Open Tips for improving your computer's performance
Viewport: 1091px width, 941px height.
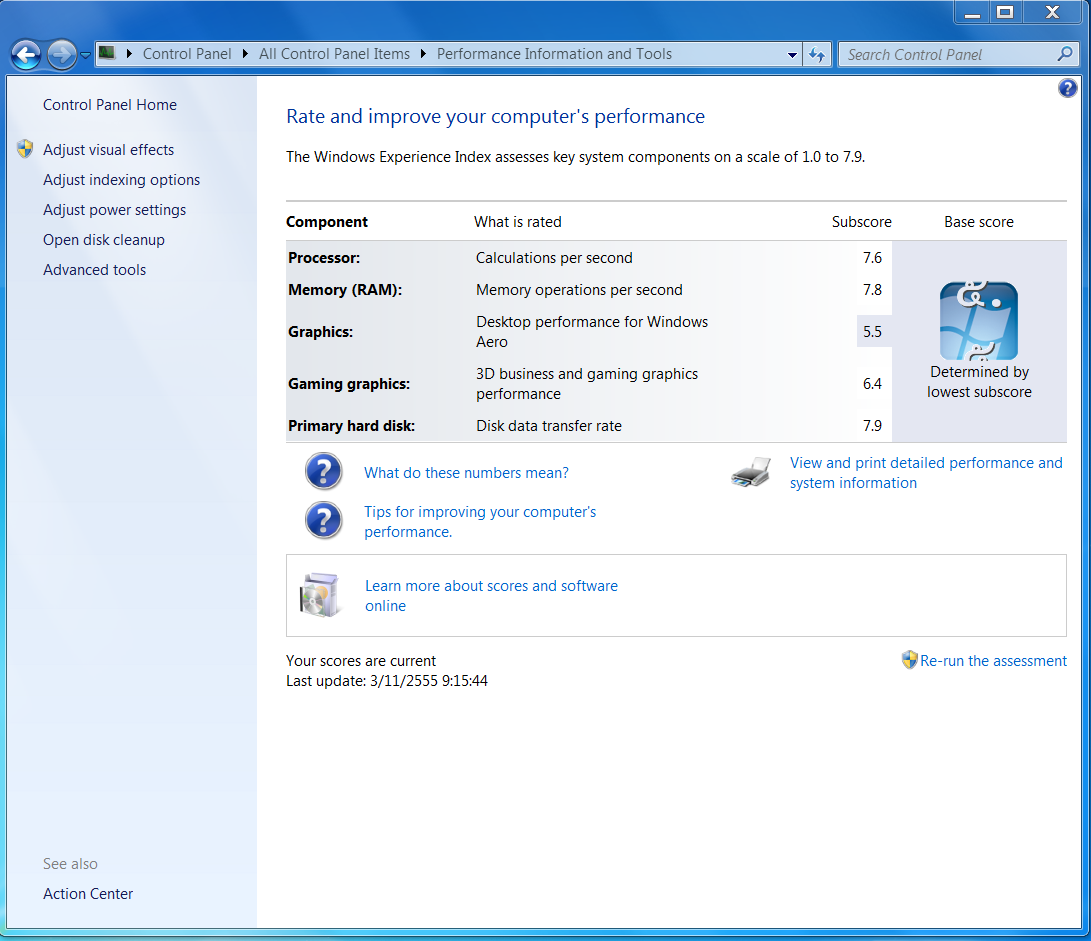point(480,521)
